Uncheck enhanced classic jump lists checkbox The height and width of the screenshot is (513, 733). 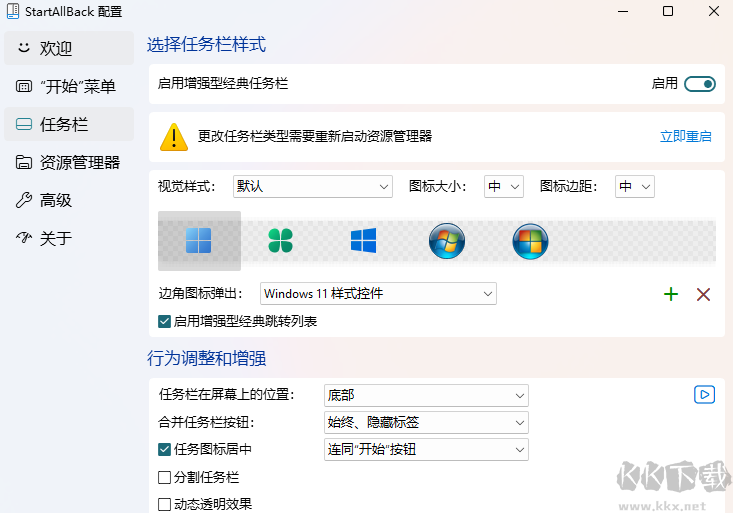click(165, 322)
